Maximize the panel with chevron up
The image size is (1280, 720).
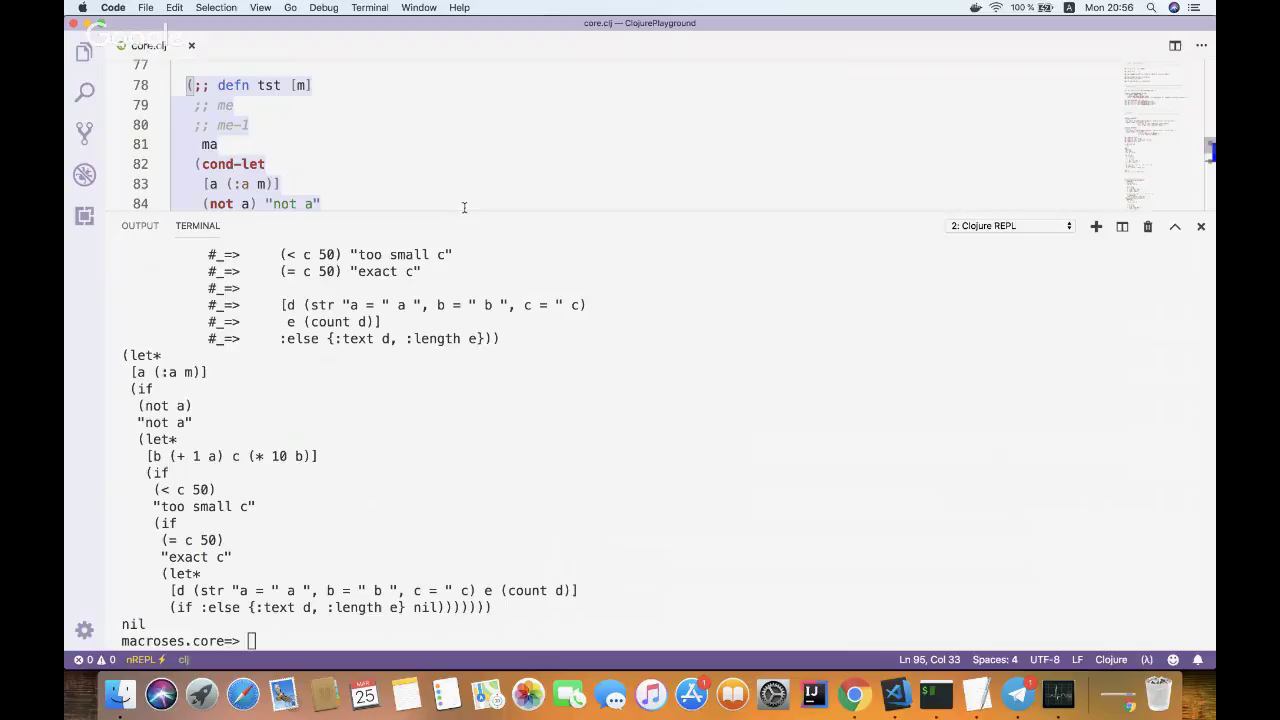coord(1175,227)
